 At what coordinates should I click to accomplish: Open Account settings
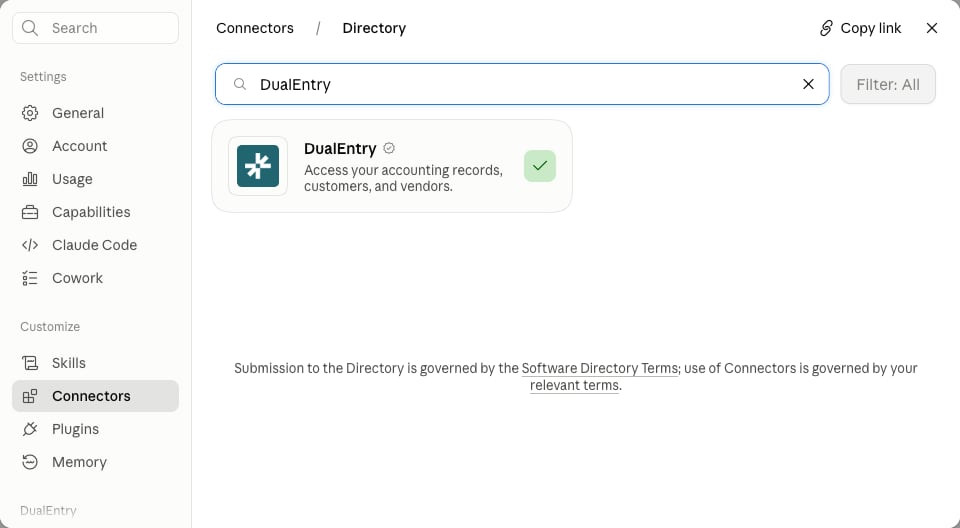96,146
